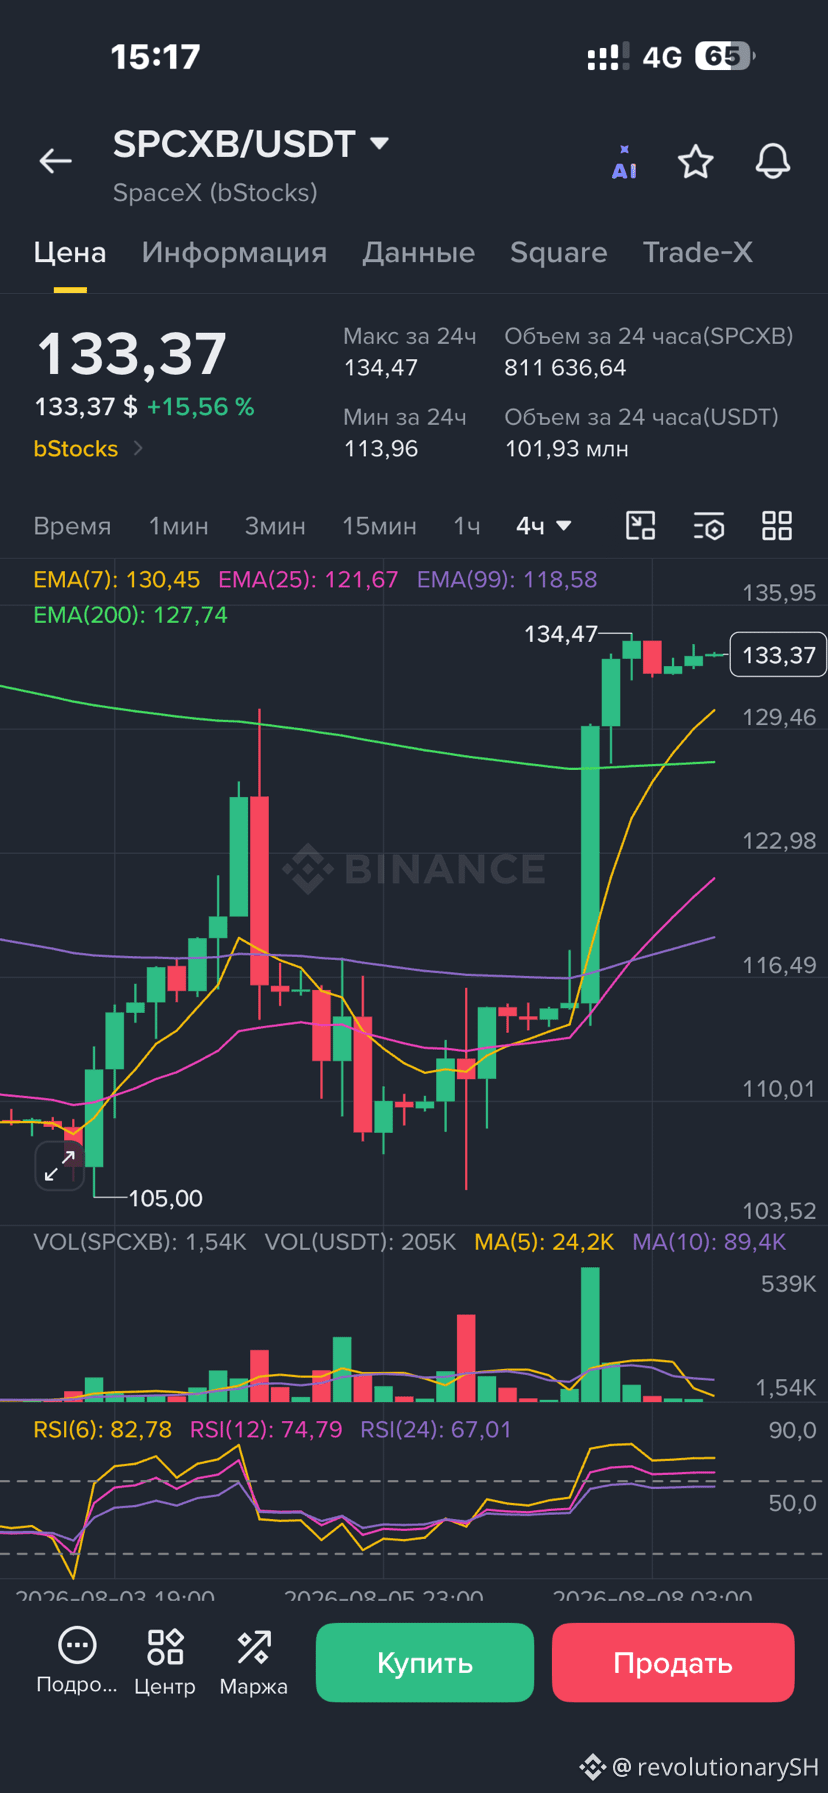Expand chart to fullscreen
This screenshot has width=828, height=1793.
pos(60,1165)
